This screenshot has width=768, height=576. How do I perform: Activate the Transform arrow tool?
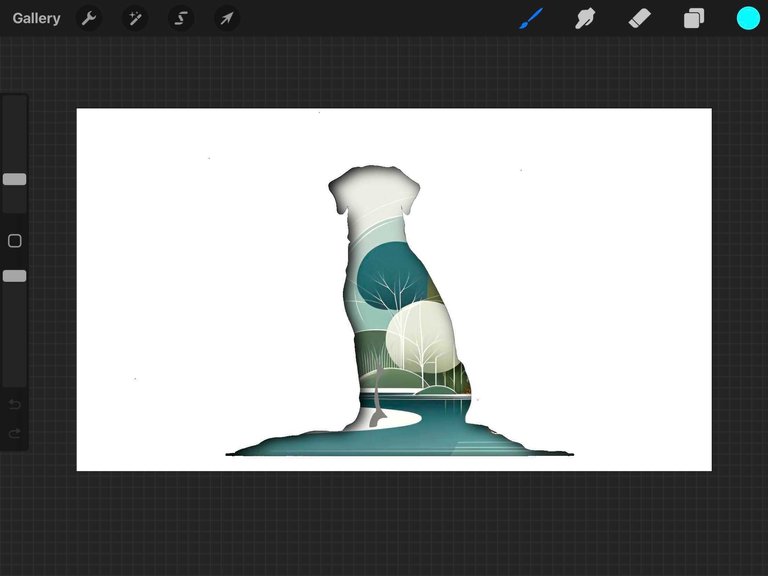(227, 18)
